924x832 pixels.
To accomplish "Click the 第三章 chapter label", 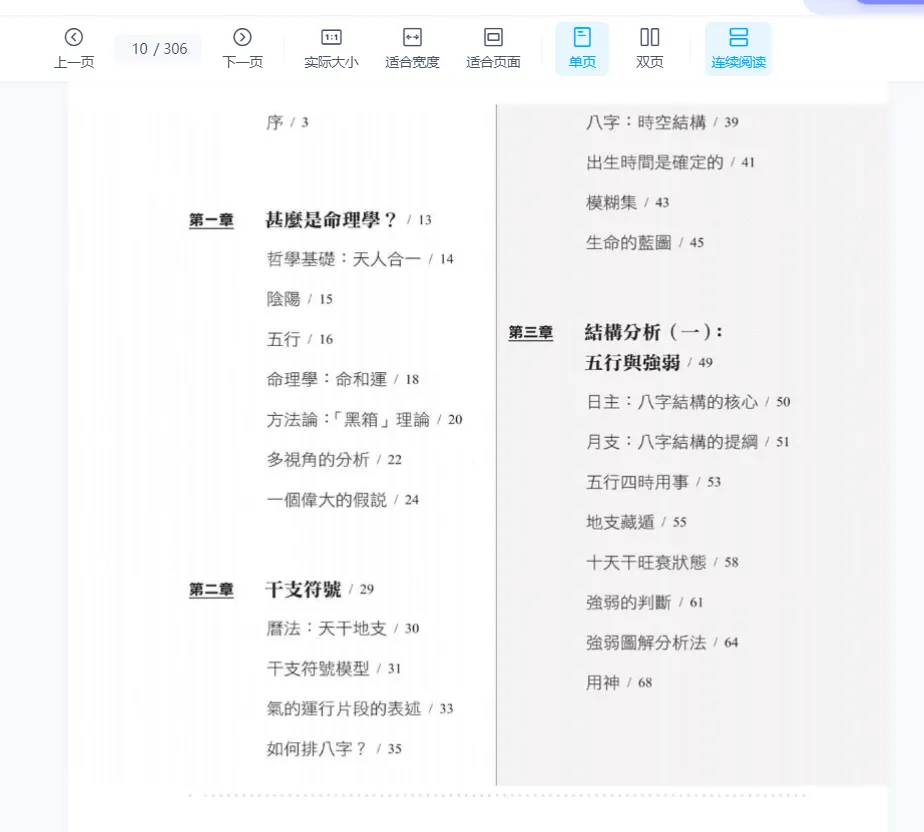I will coord(530,333).
